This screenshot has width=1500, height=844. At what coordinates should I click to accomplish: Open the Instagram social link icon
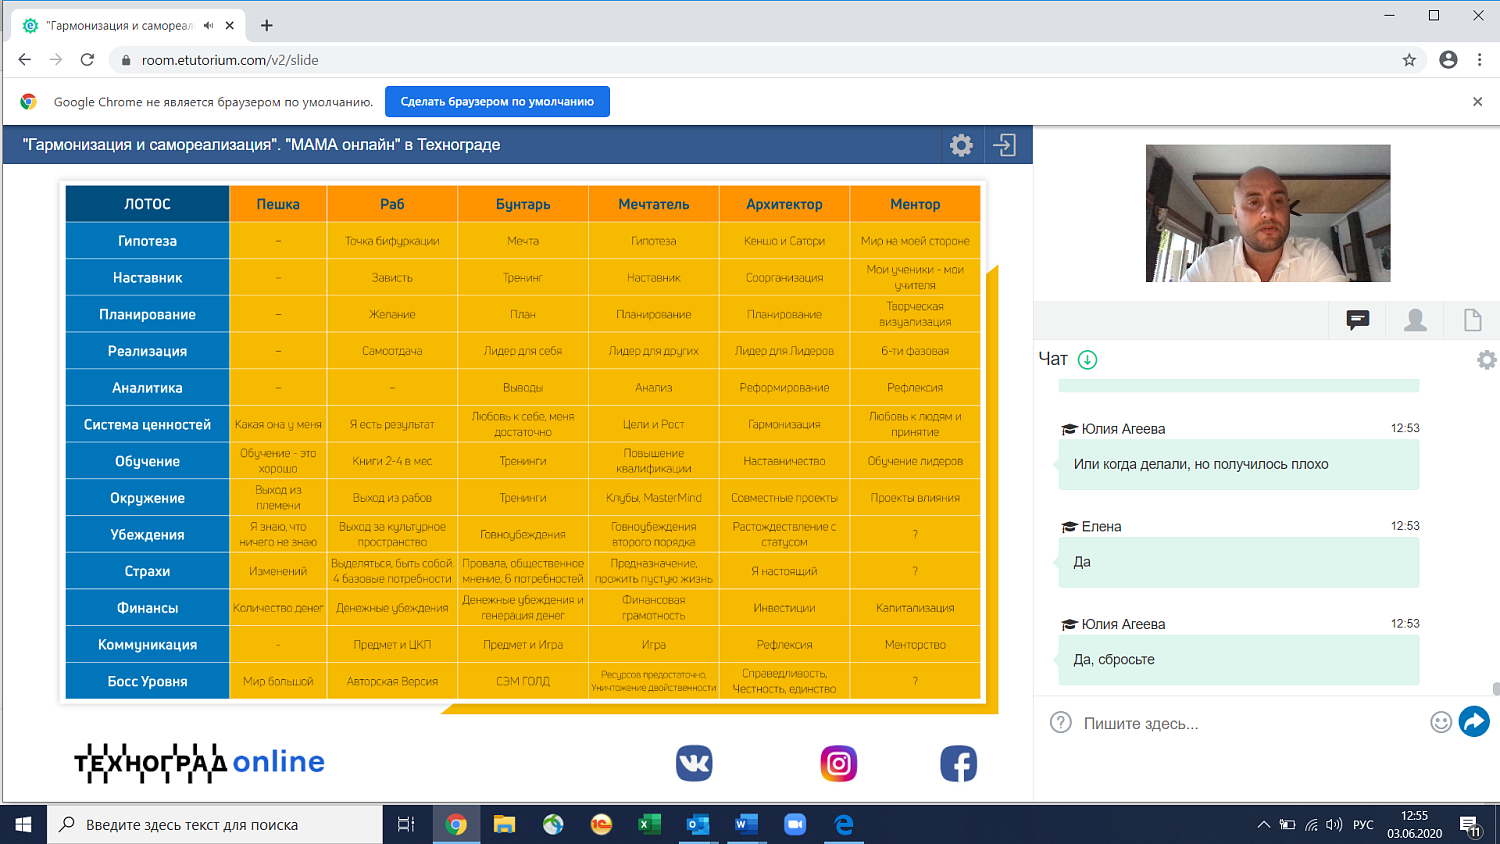839,764
